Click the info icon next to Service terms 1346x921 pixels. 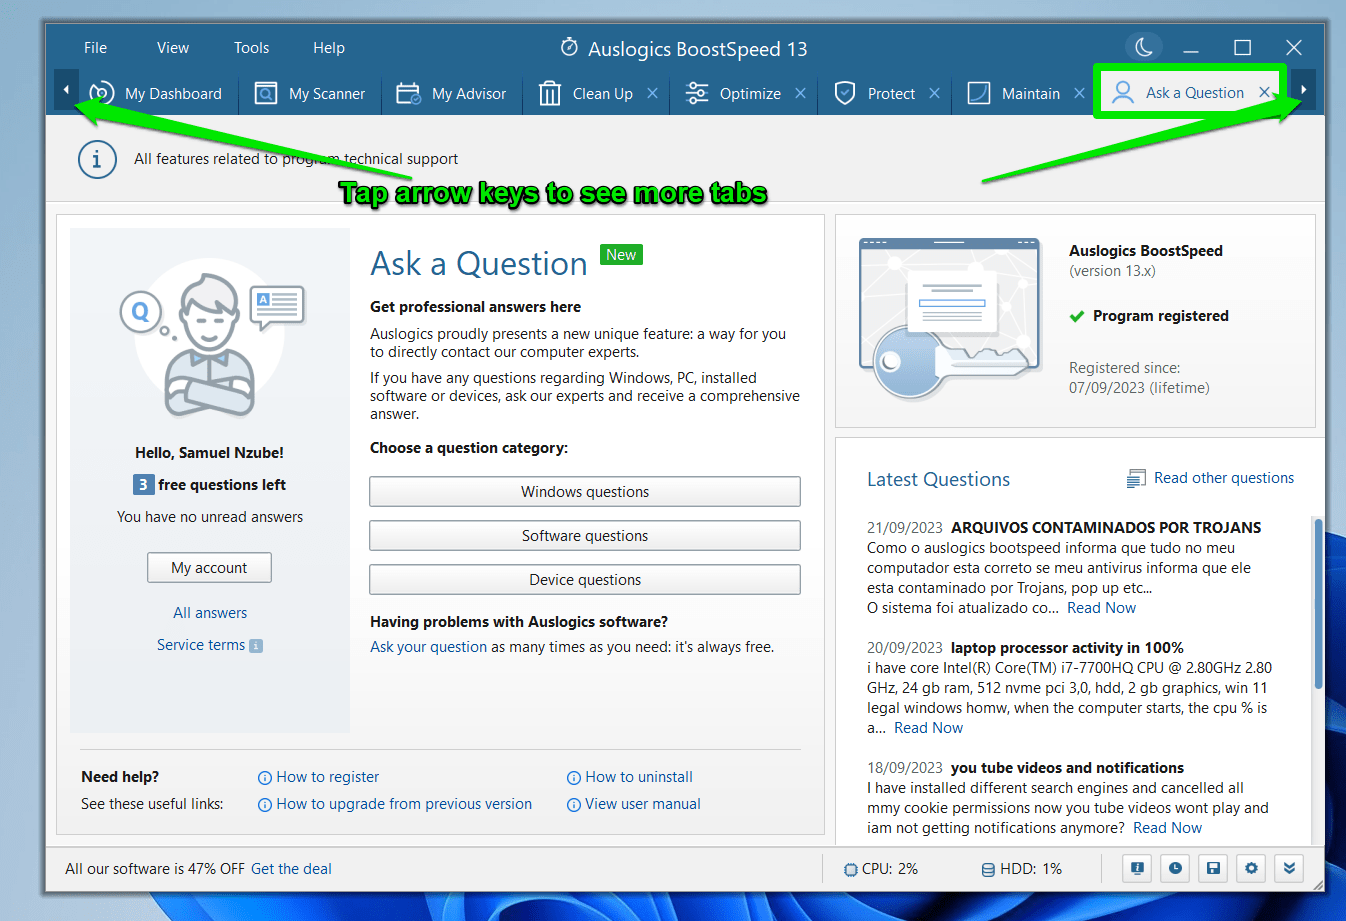(x=256, y=646)
